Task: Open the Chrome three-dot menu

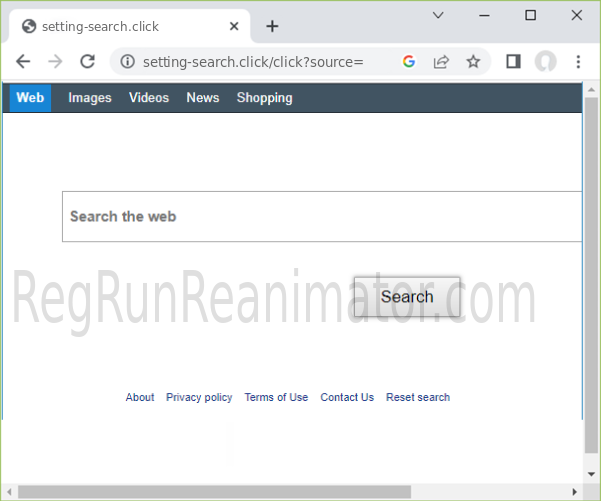Action: pyautogui.click(x=578, y=61)
